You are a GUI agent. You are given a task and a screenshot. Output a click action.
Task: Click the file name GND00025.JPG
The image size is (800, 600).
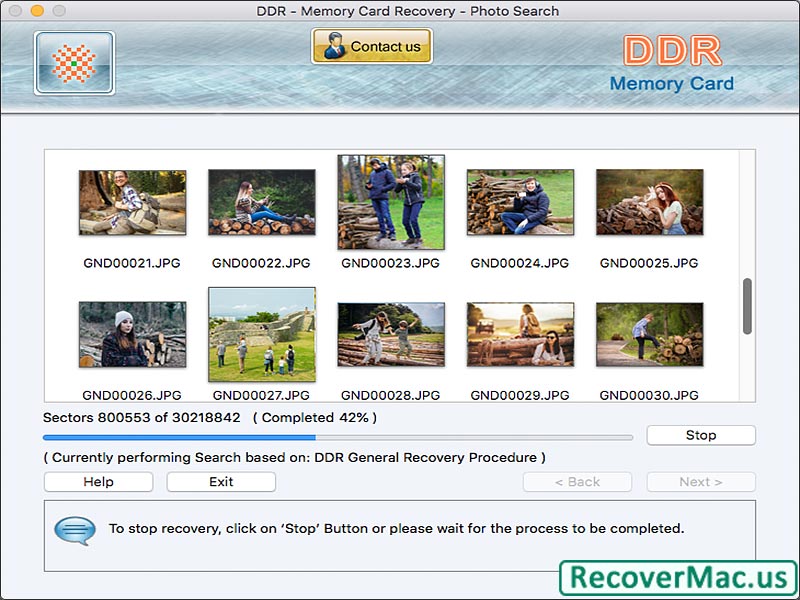(649, 263)
